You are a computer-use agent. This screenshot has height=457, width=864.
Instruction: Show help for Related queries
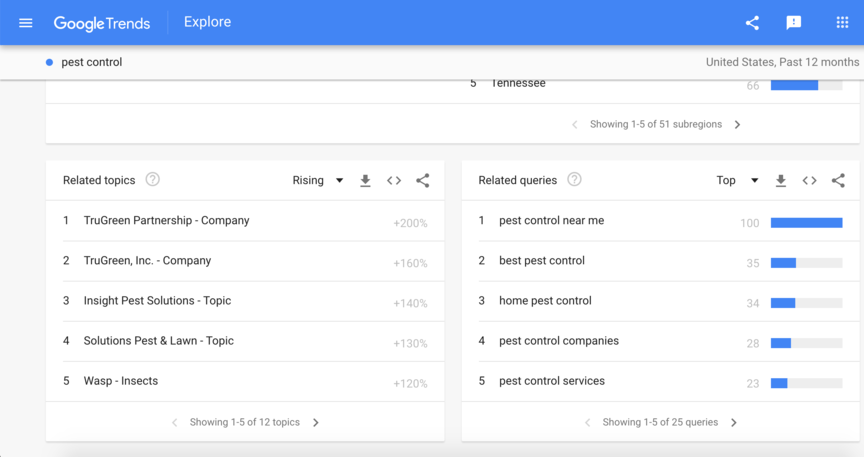coord(574,180)
